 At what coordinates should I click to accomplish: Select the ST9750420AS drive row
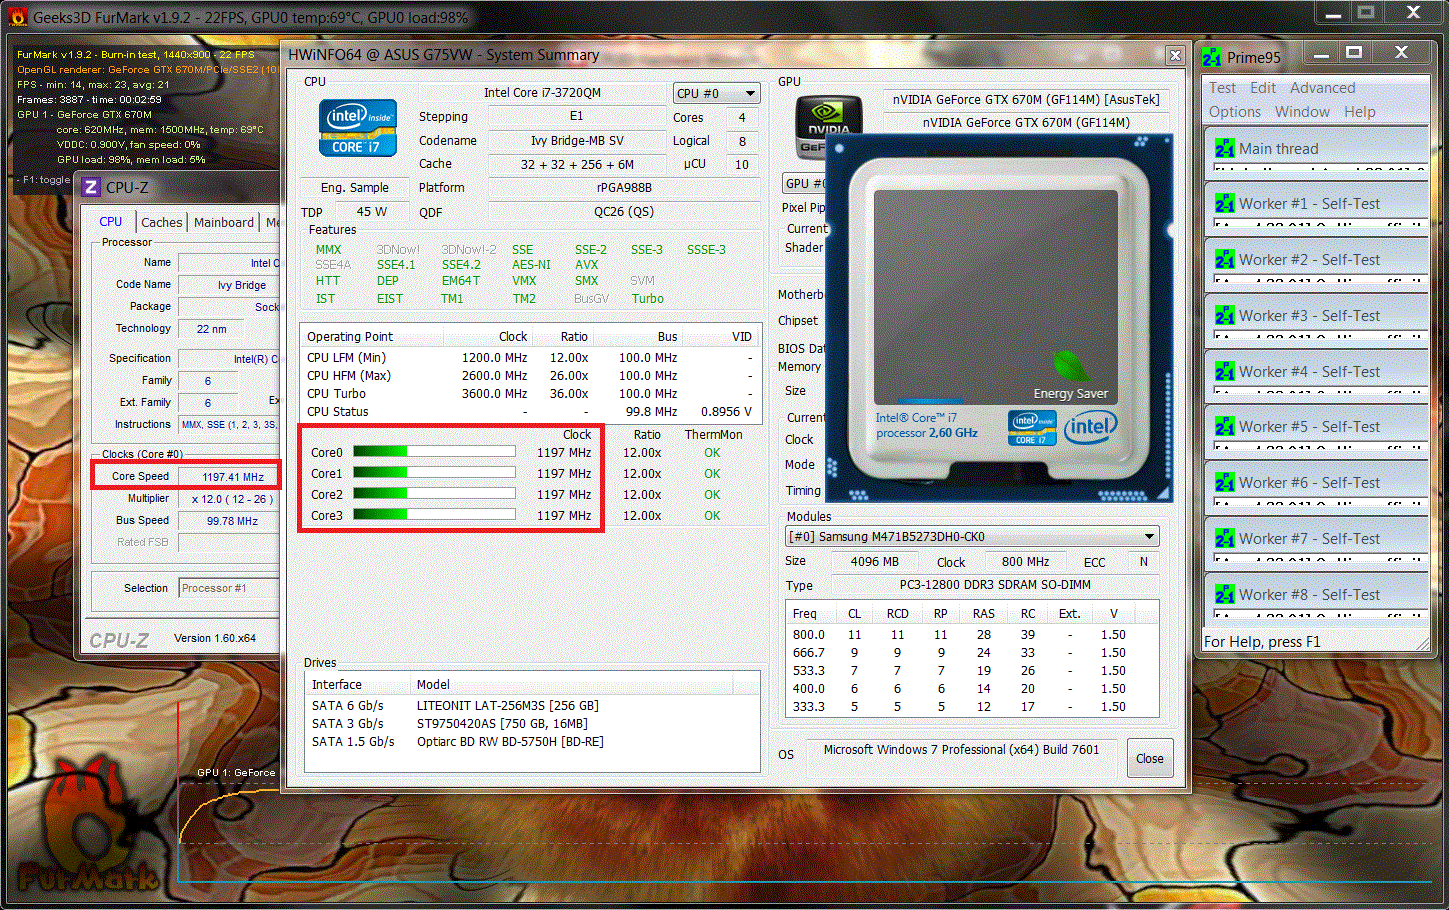coord(532,724)
